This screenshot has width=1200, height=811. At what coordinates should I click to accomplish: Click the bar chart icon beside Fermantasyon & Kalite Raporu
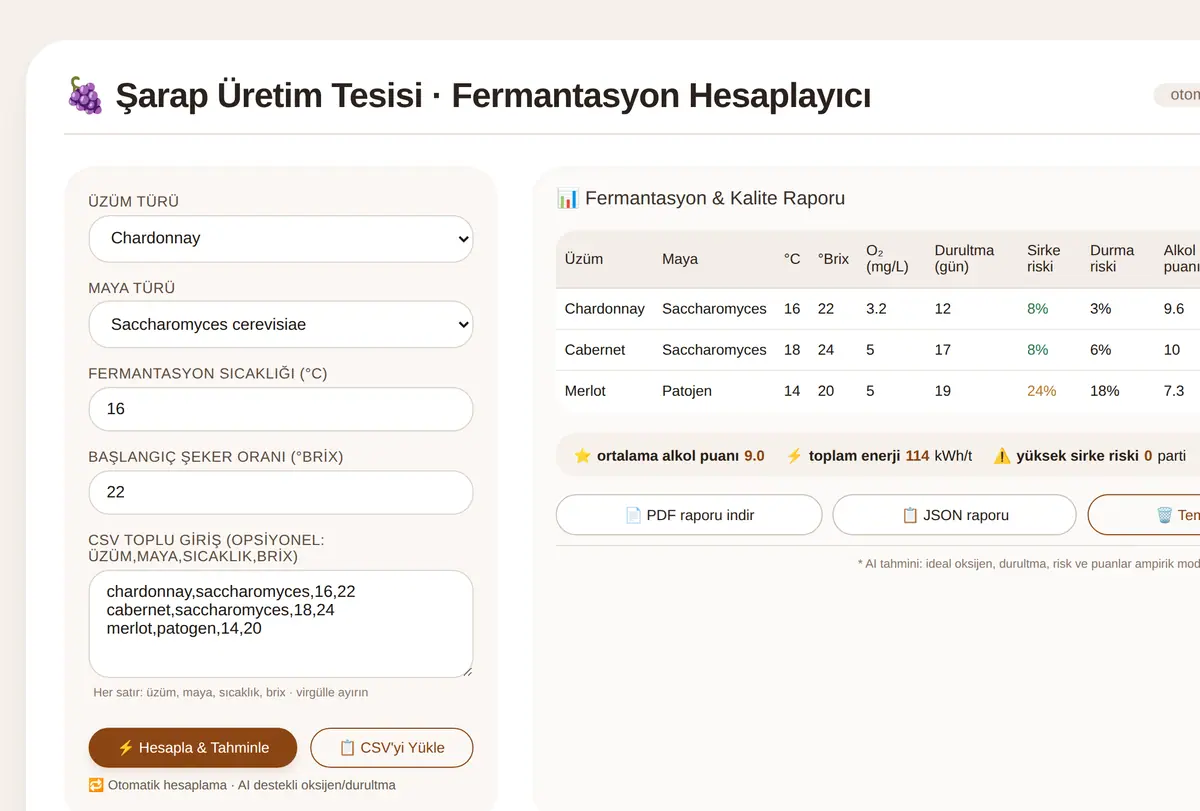click(567, 198)
